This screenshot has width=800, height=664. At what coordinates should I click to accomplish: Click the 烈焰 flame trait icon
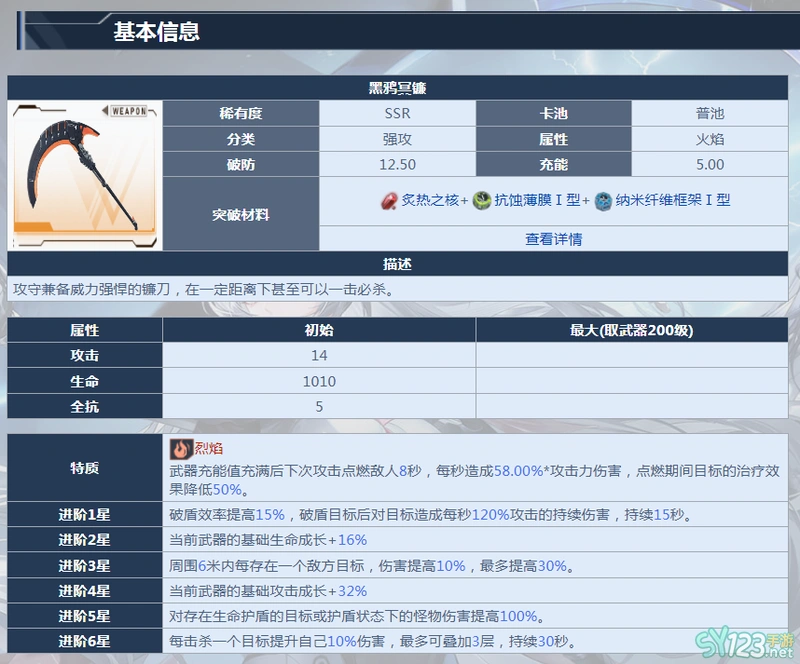[181, 449]
